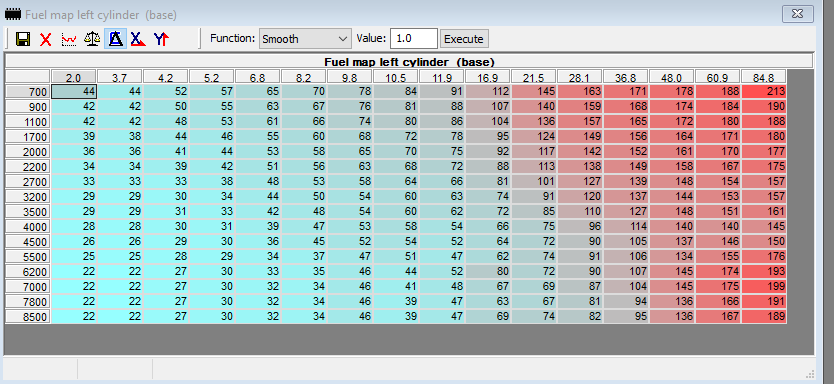
Task: Toggle the highlighted delta triangle icon
Action: pos(115,39)
